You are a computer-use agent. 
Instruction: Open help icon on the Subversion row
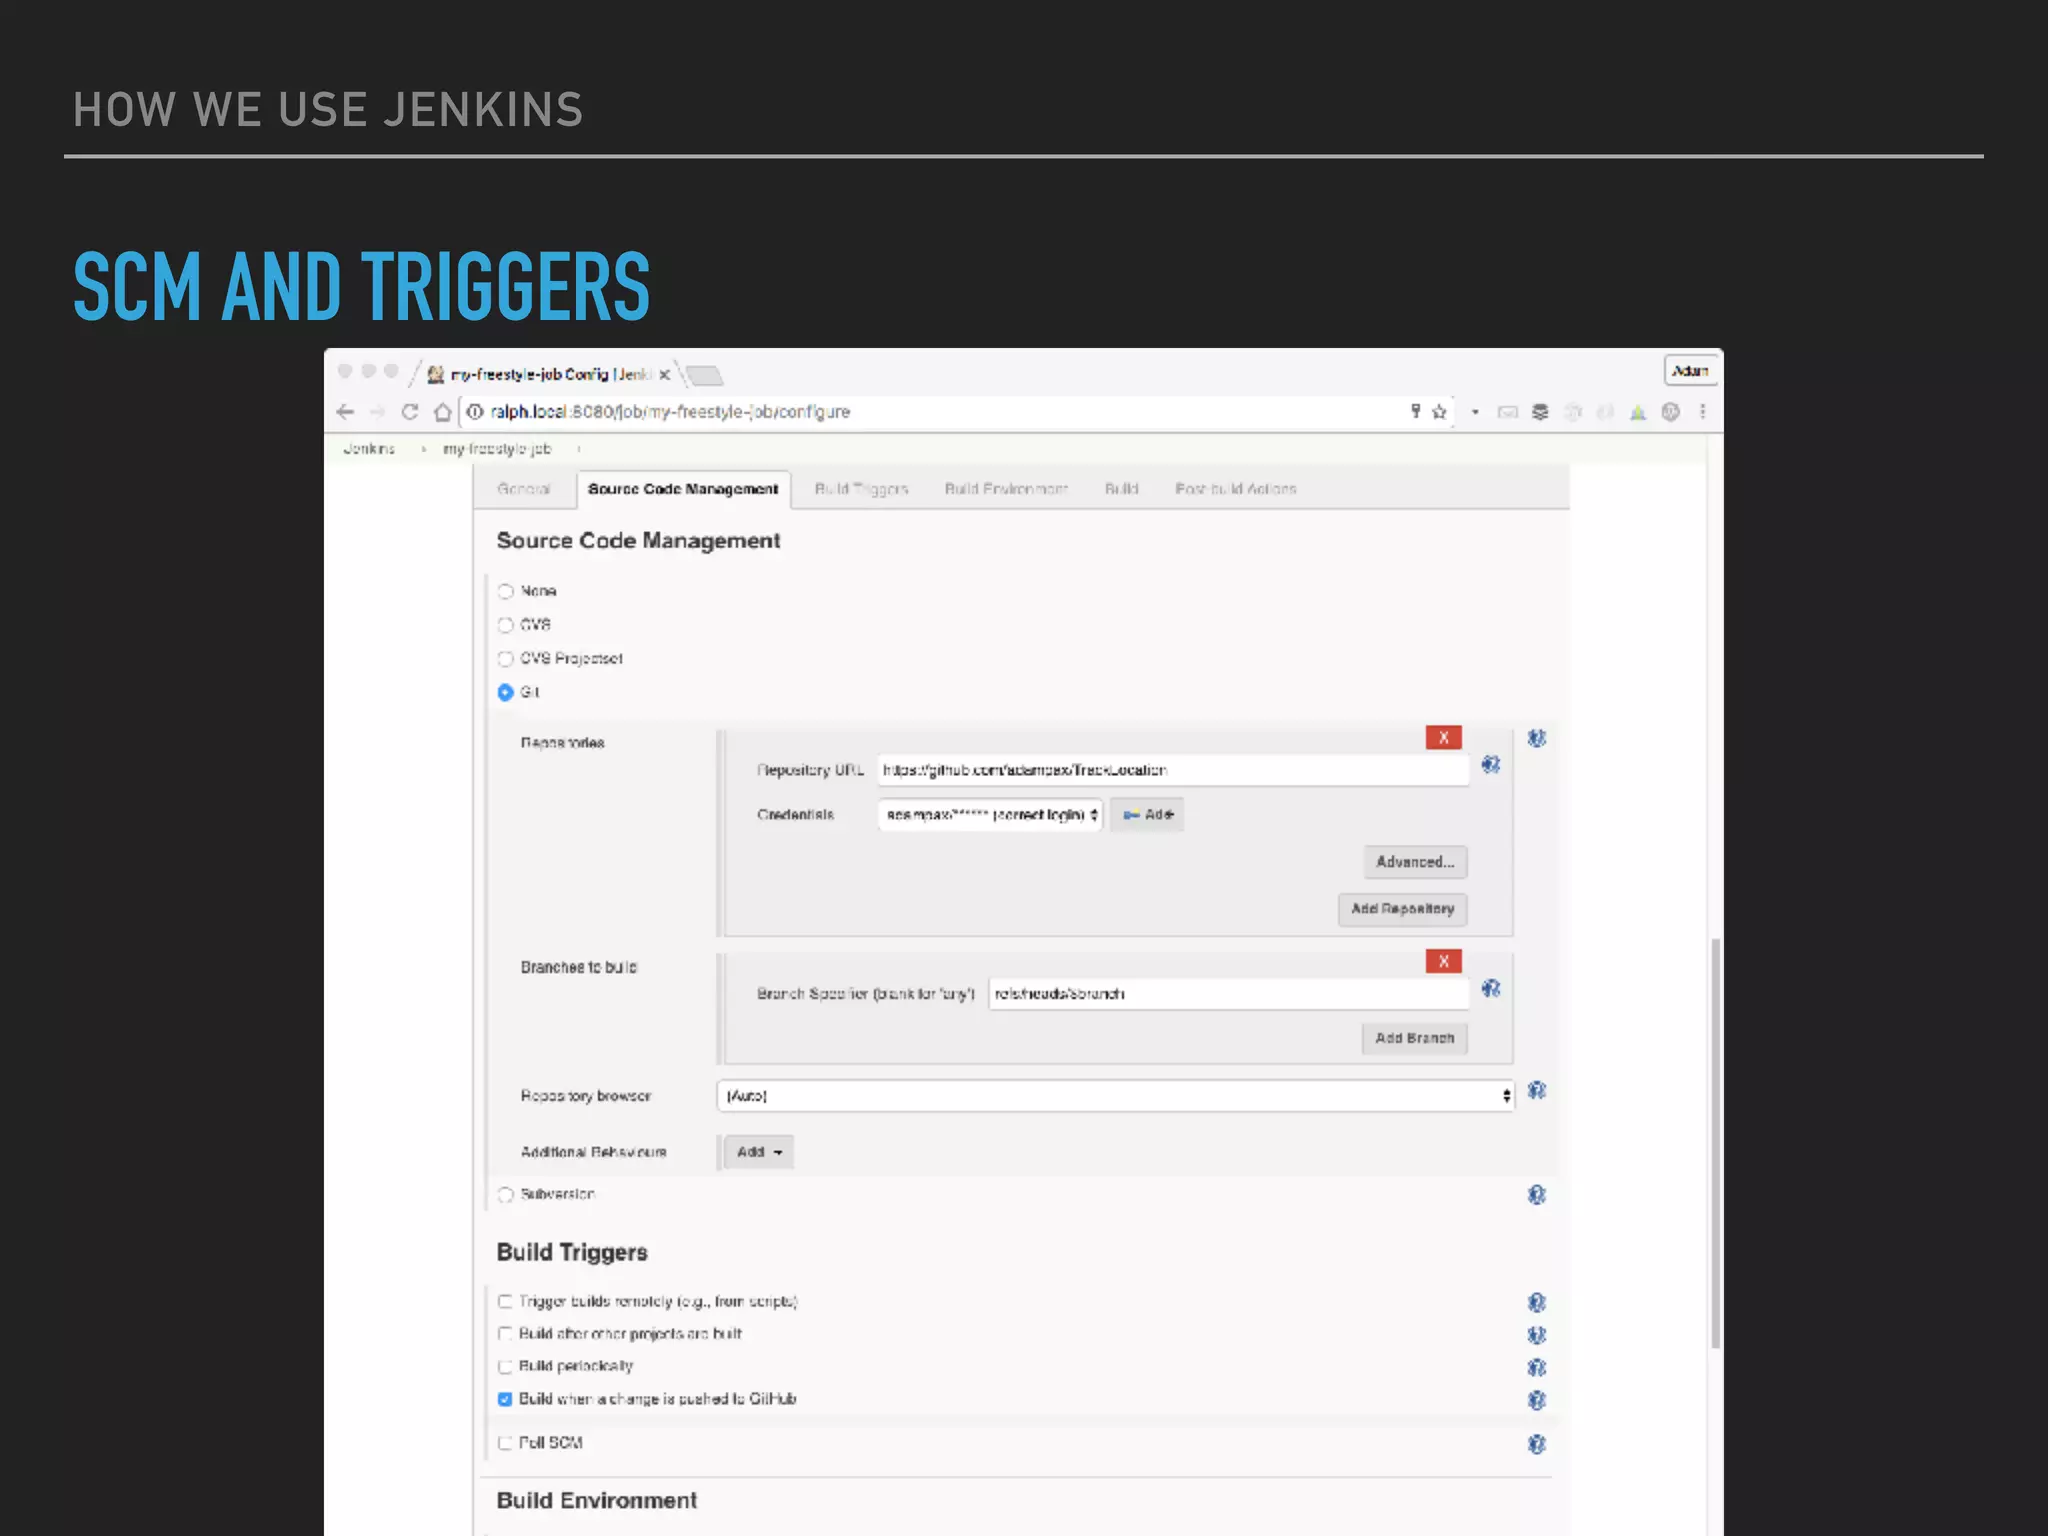1537,1195
